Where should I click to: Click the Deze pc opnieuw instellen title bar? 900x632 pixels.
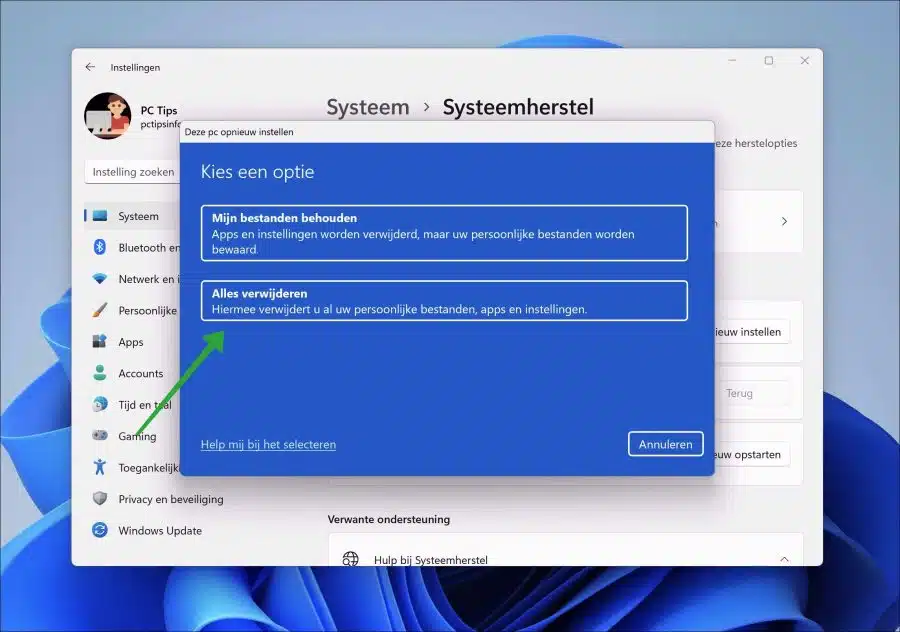[x=447, y=132]
